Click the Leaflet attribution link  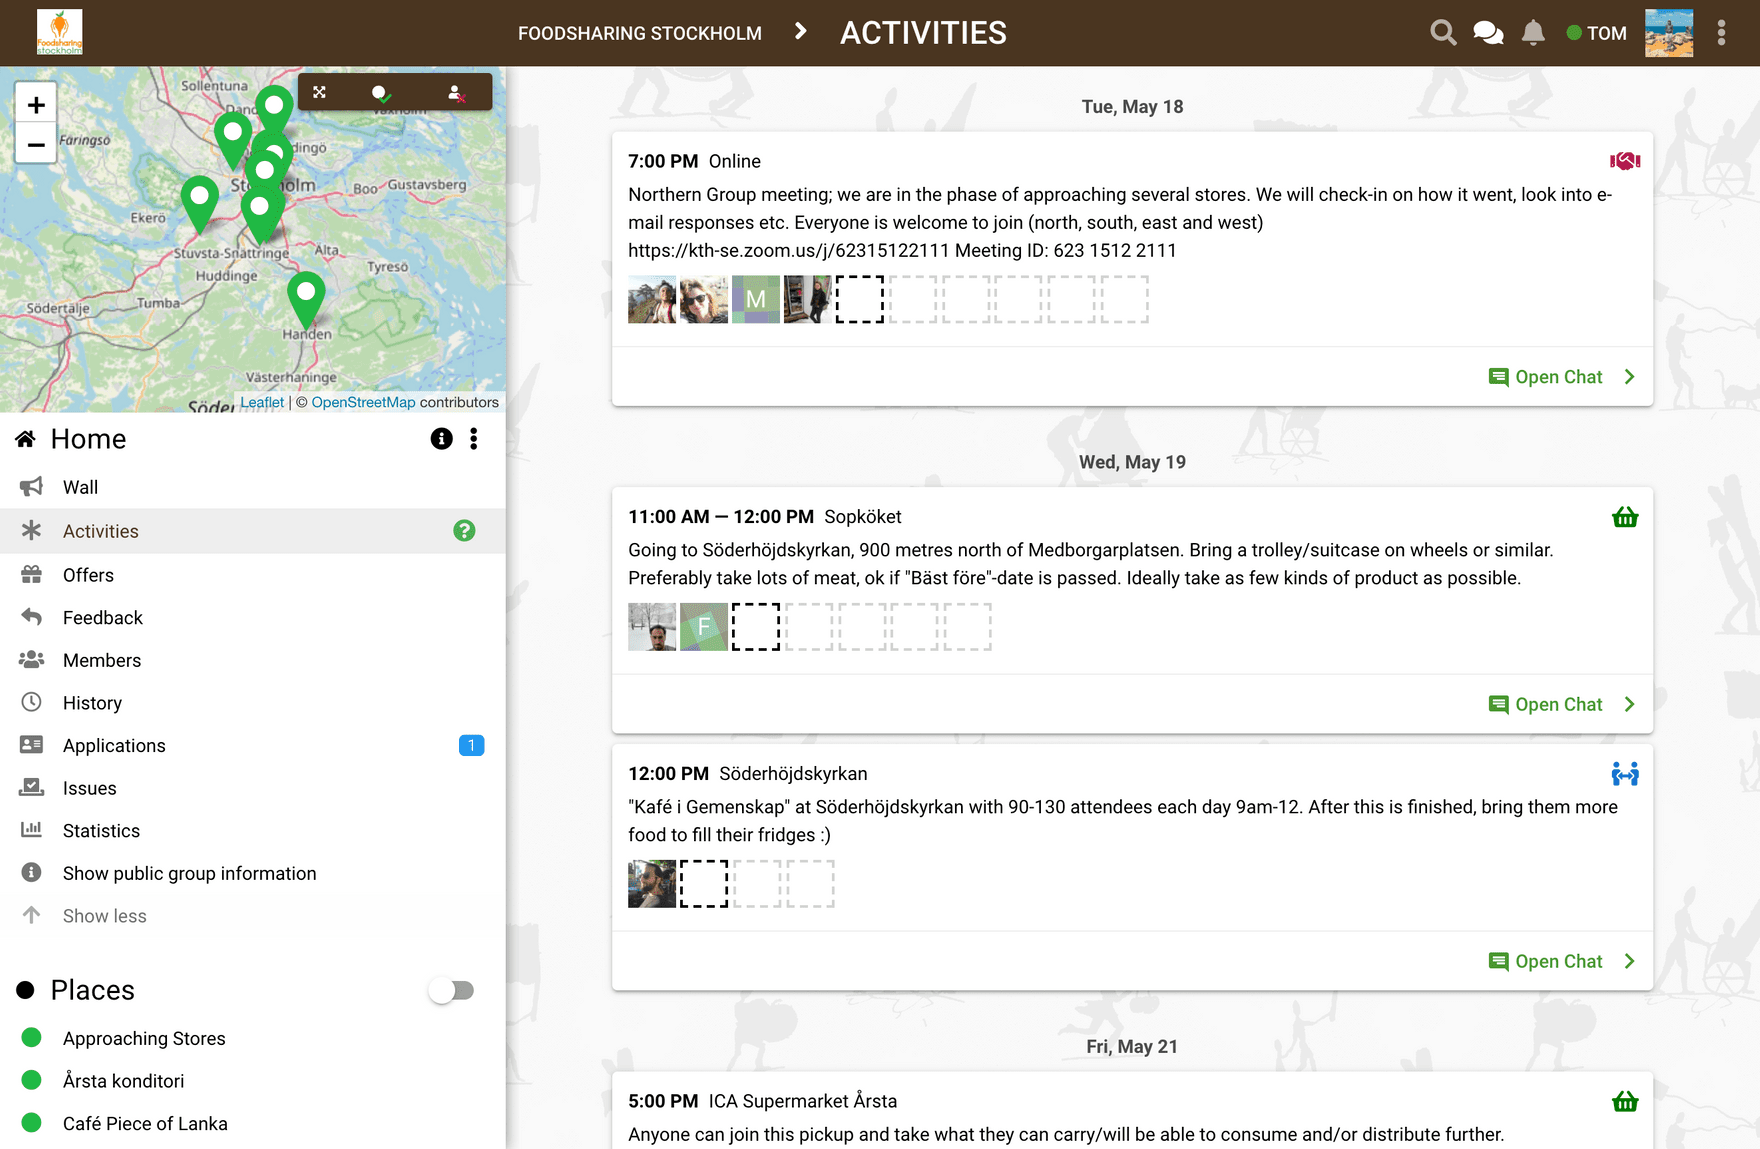[x=262, y=402]
